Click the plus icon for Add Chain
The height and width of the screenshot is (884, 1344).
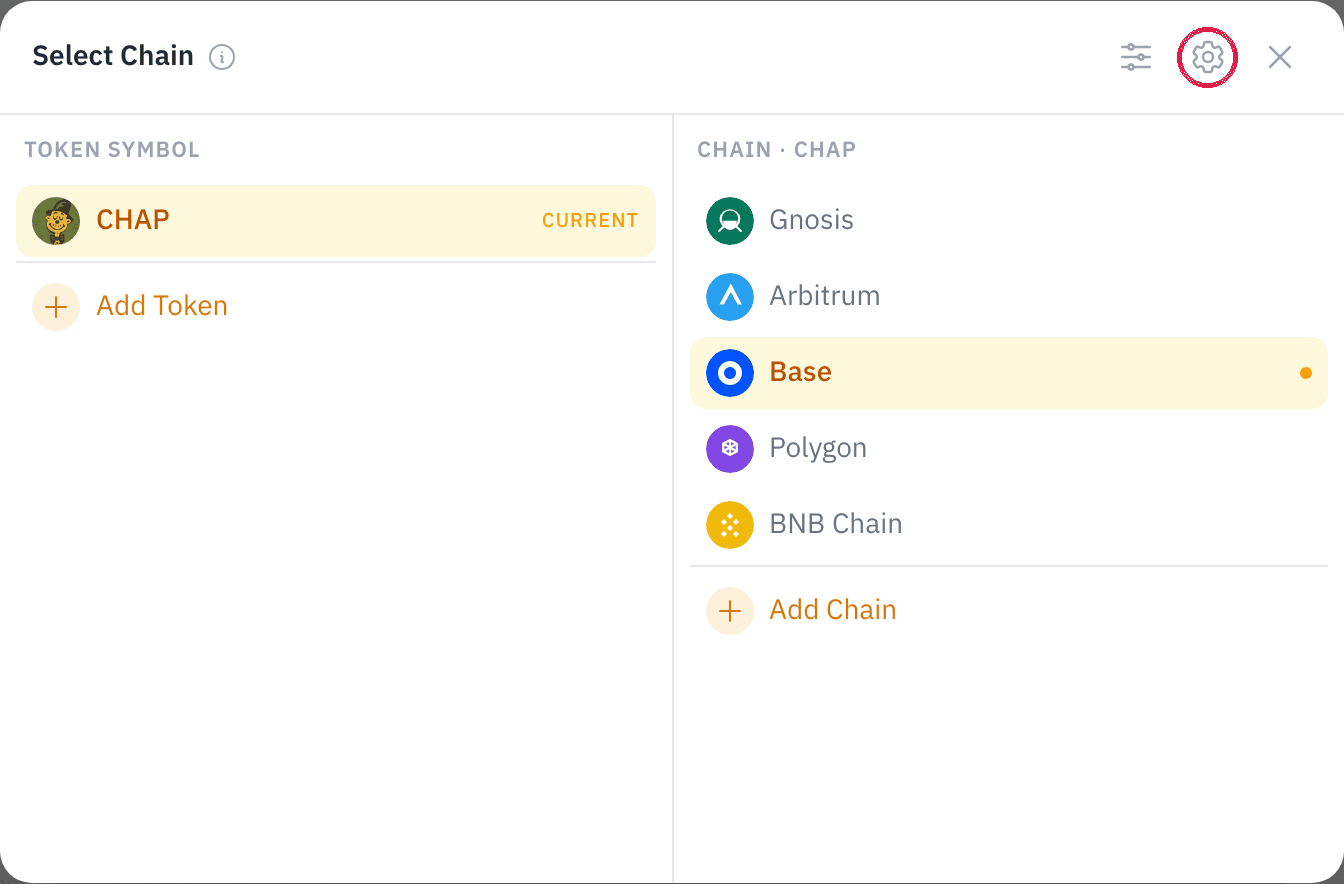click(730, 611)
